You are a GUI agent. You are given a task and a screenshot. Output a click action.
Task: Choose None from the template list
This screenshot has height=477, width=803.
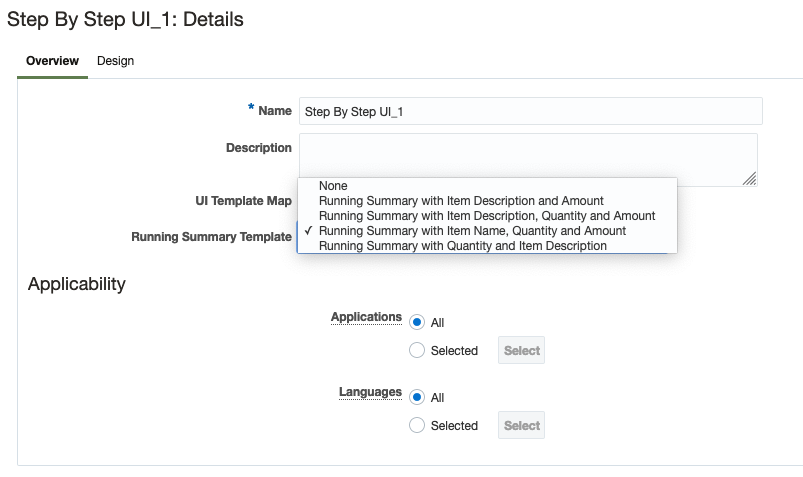point(333,186)
